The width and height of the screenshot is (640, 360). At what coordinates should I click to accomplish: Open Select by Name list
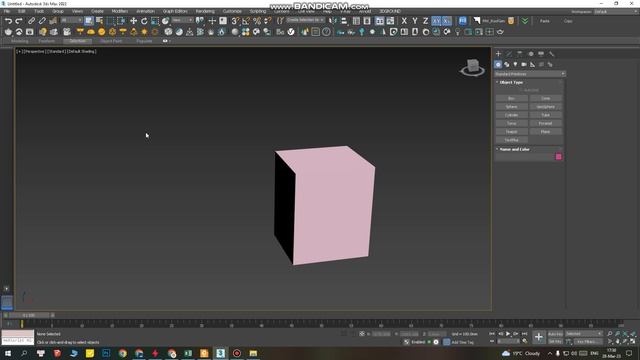[x=99, y=21]
